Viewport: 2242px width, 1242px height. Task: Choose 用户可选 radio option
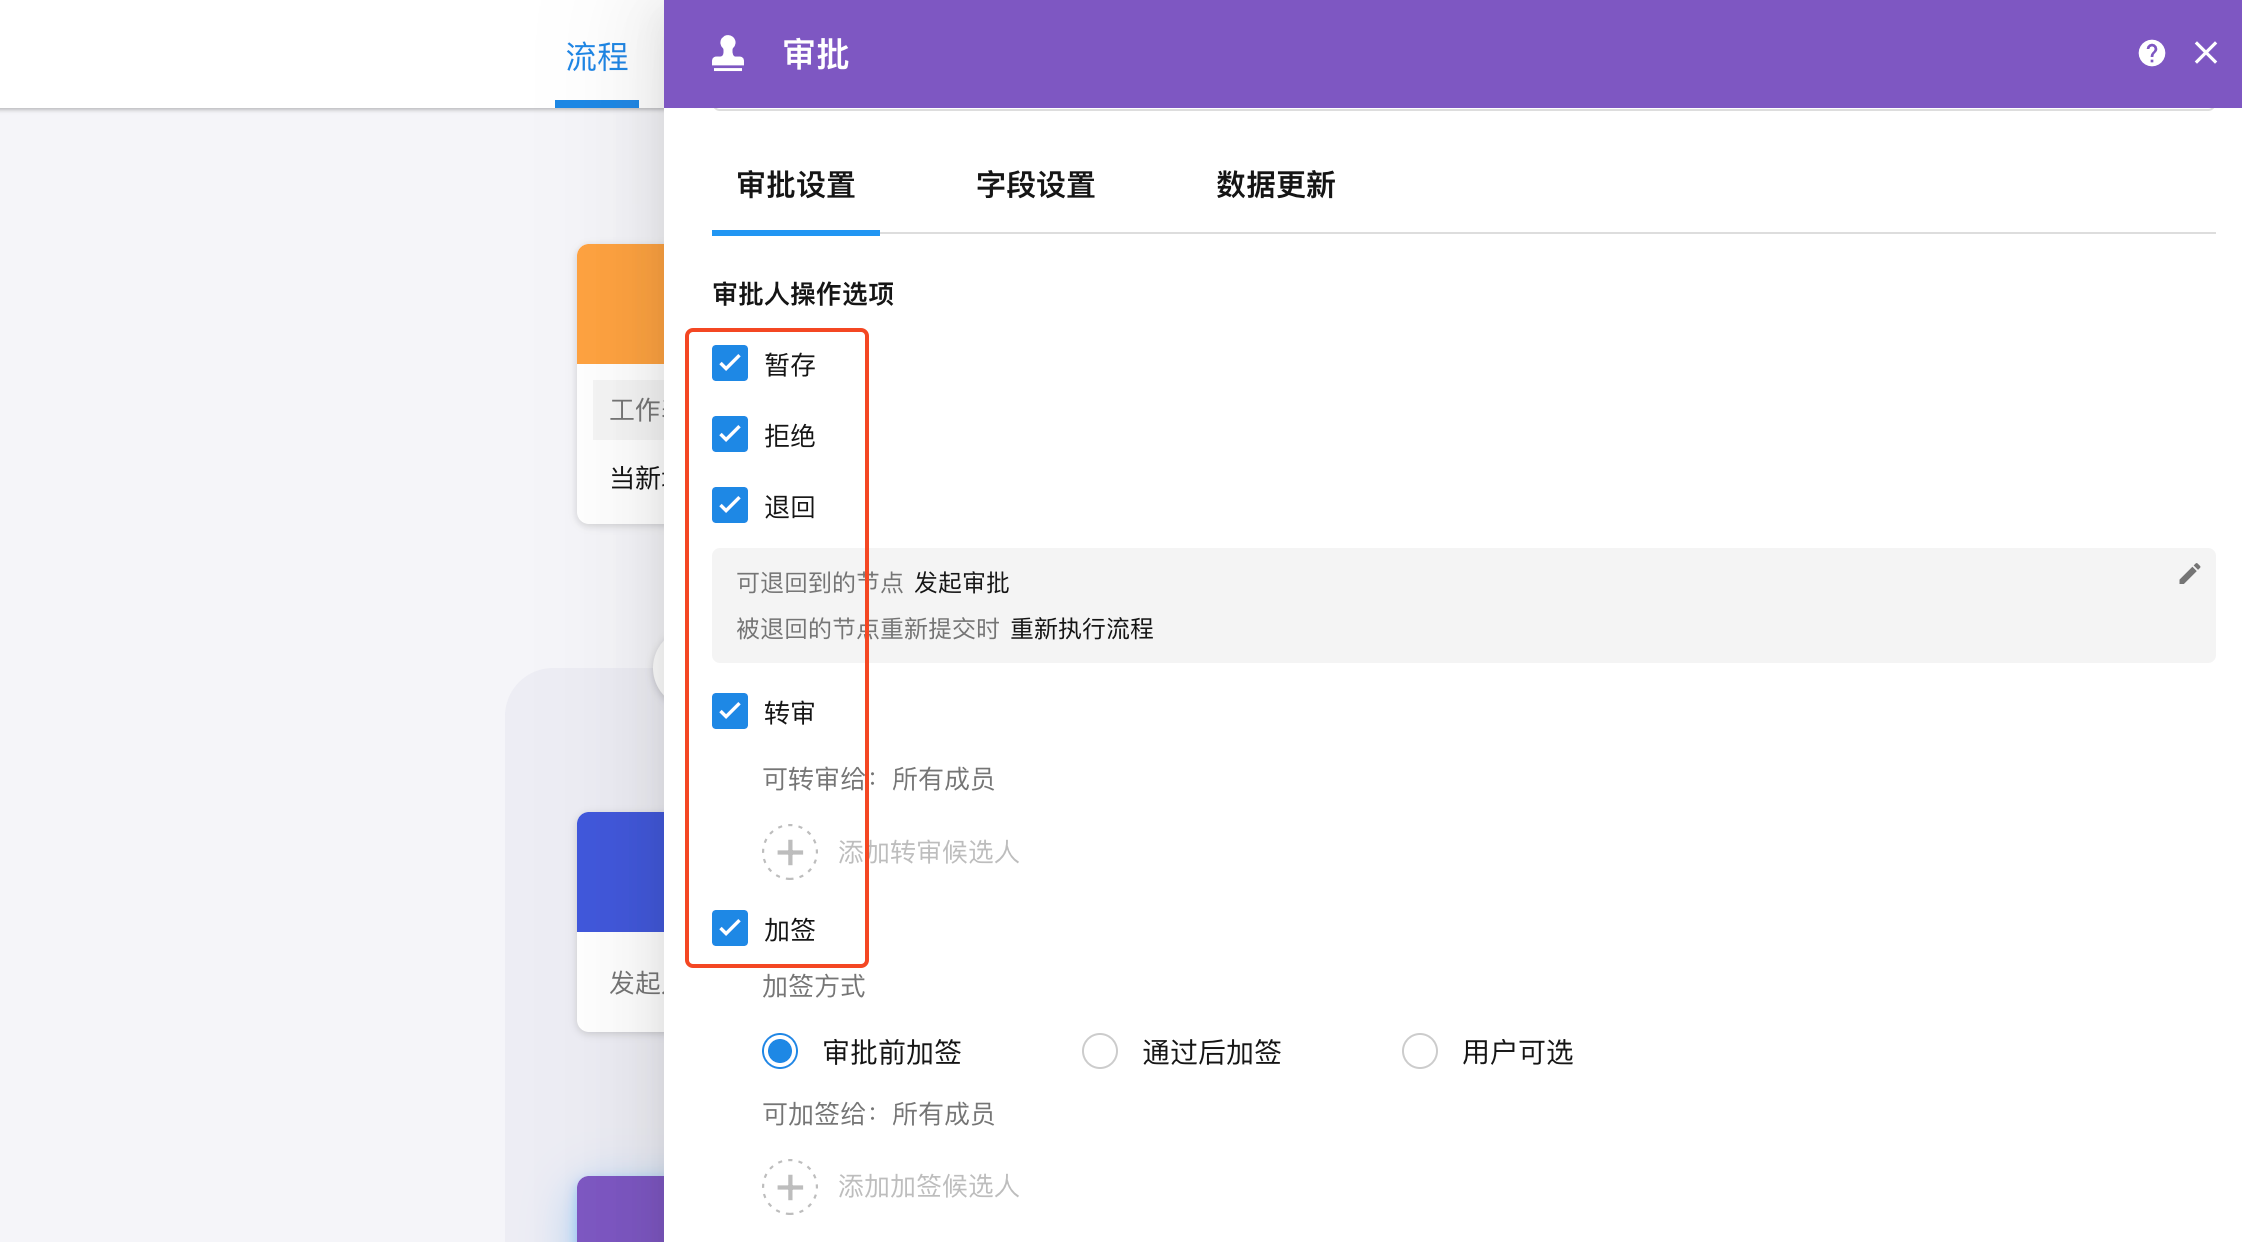click(1420, 1052)
